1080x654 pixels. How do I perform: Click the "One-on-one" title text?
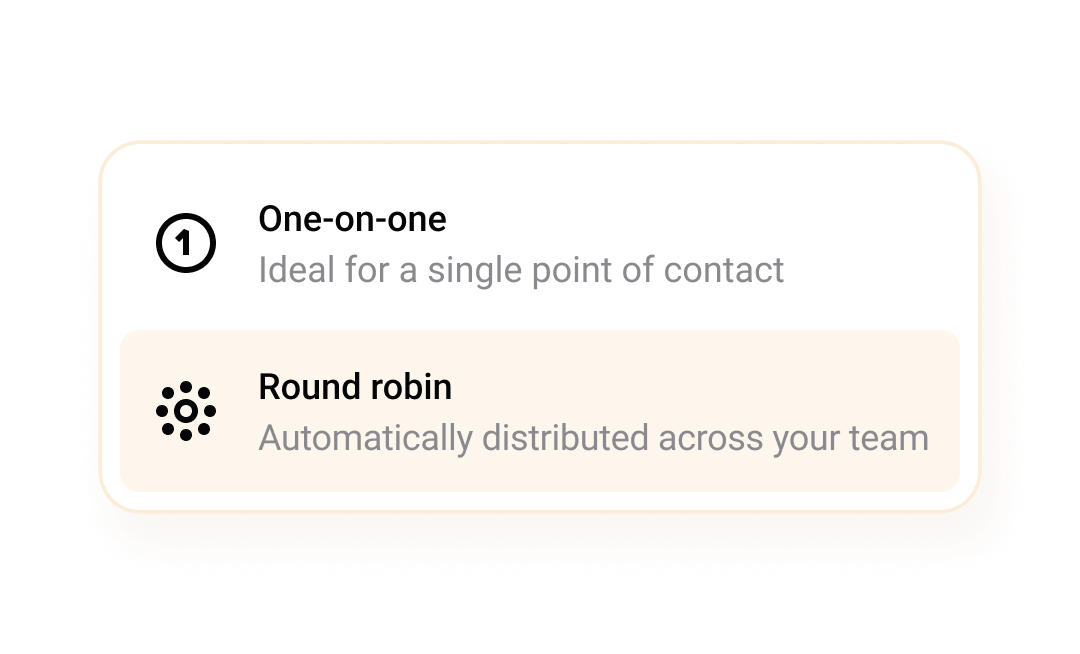coord(352,219)
